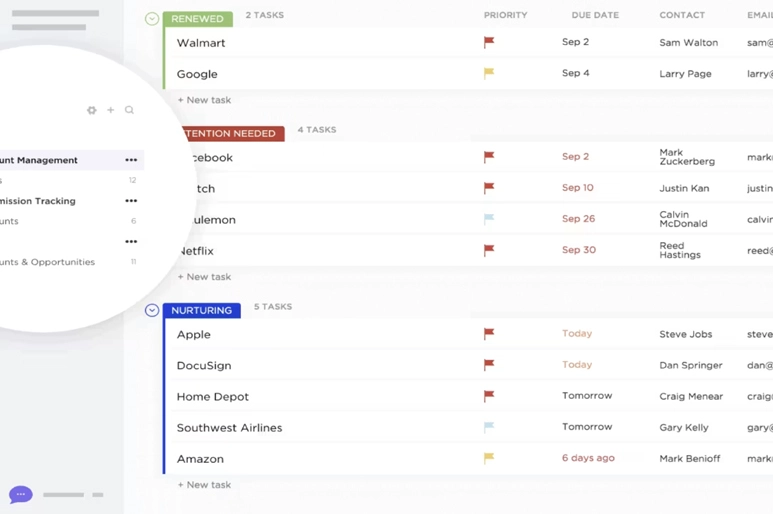The height and width of the screenshot is (514, 773).
Task: Click the Sep 10 due date
Action: click(x=578, y=188)
